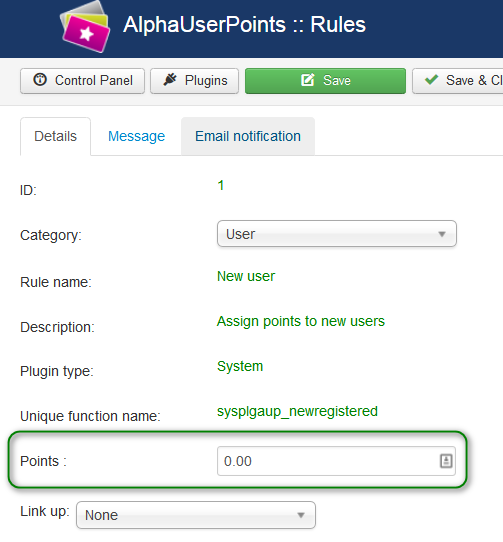Screen dimensions: 503x542
Task: Click the Plugin type value System
Action: tap(240, 366)
